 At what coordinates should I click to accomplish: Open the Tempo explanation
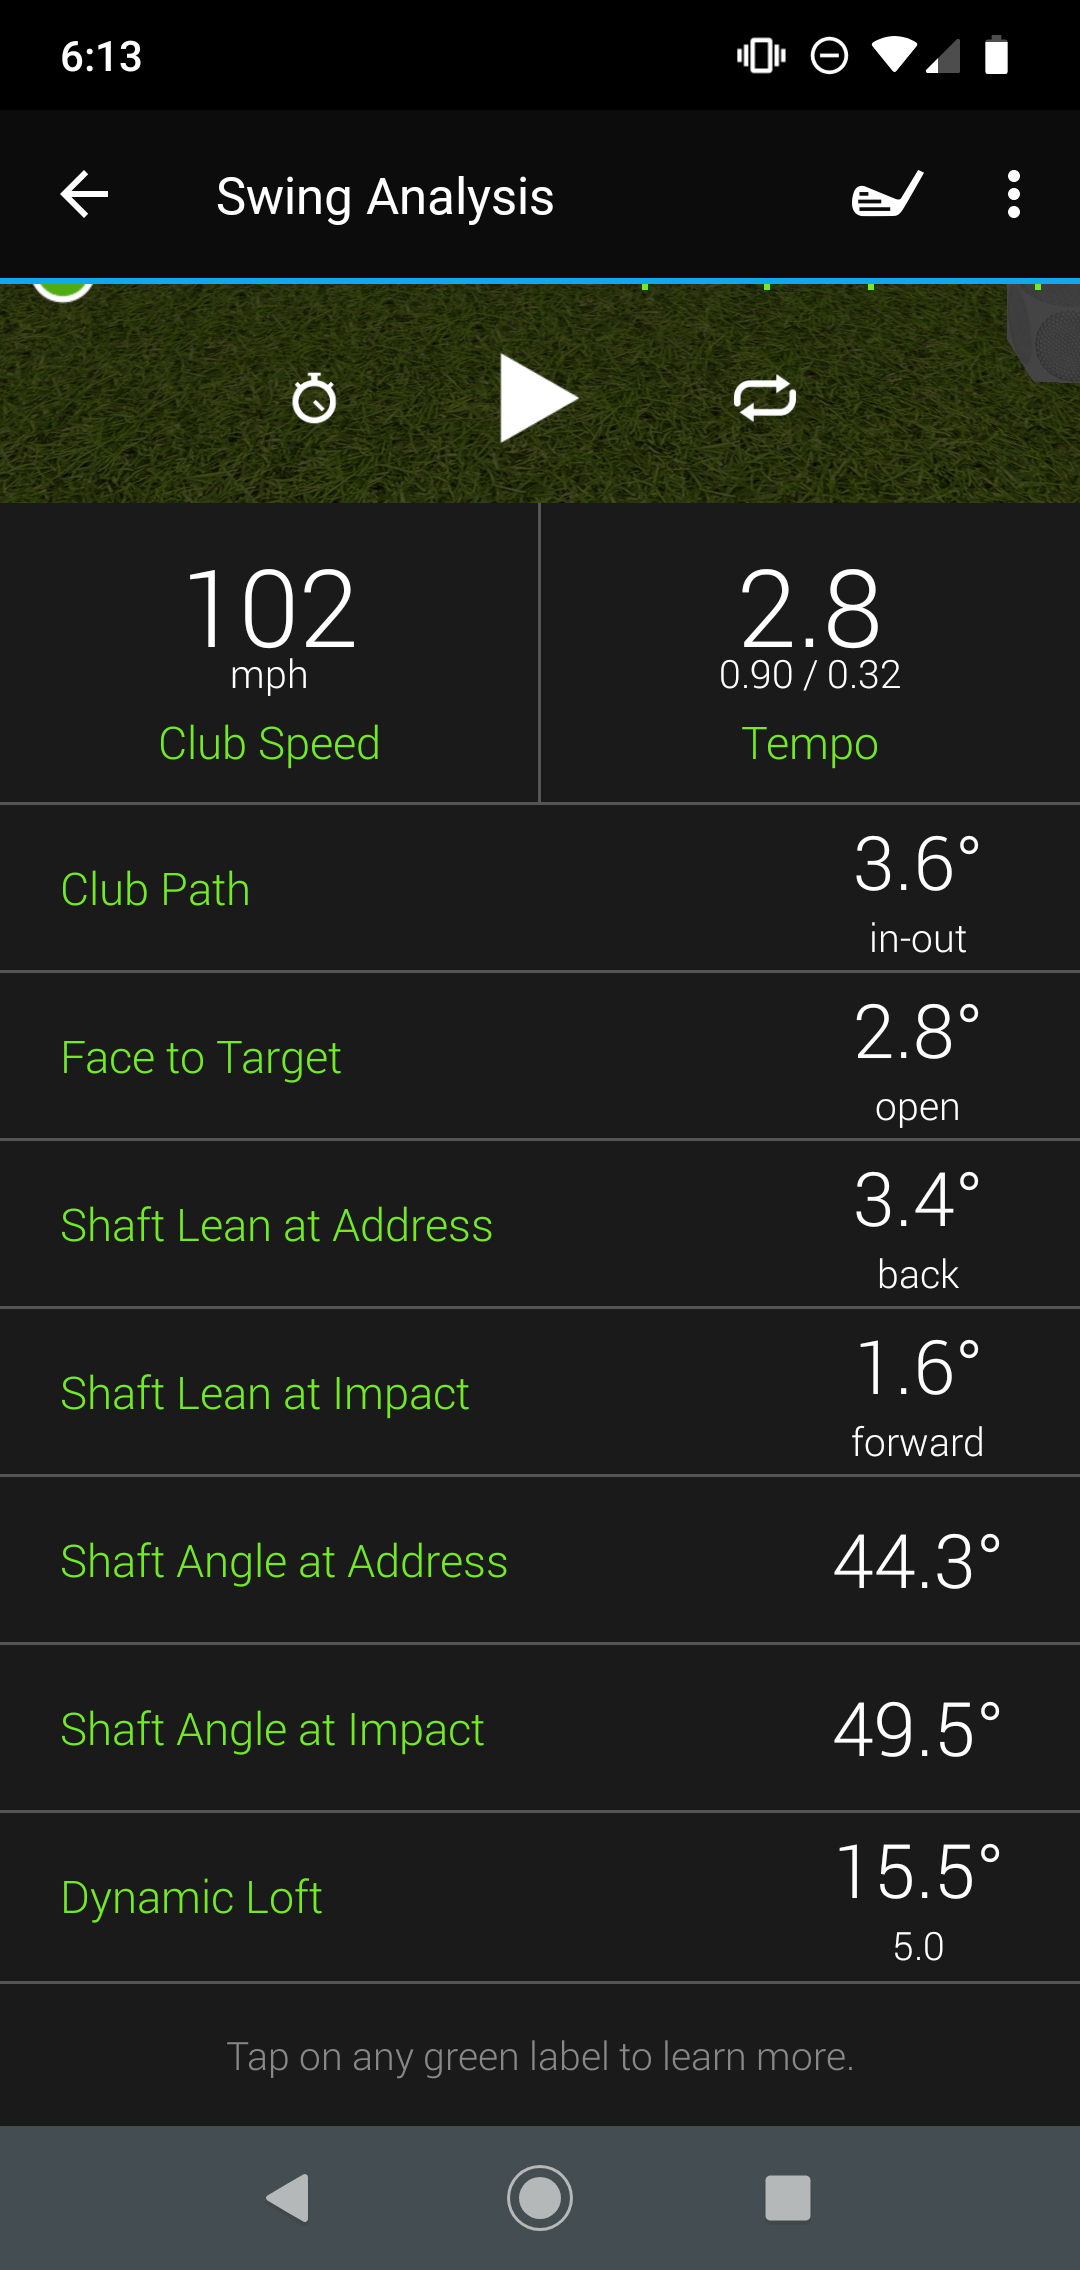point(810,742)
